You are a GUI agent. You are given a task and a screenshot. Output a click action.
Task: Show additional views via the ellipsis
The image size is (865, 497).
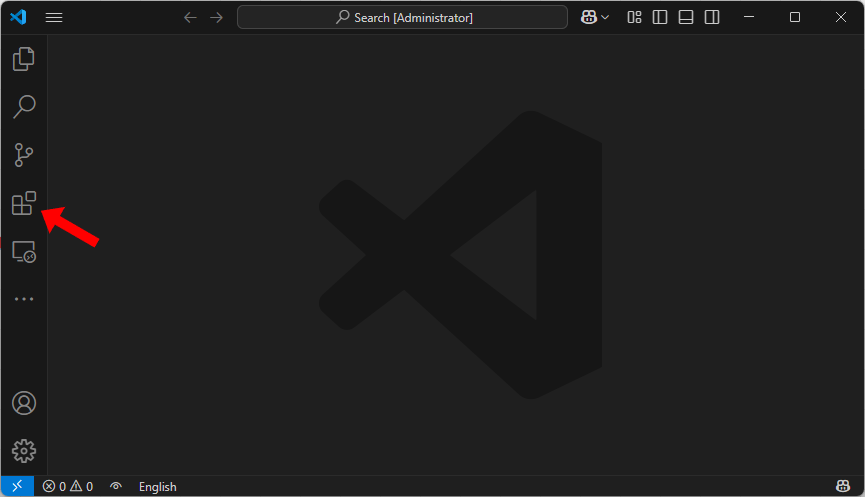tap(24, 299)
